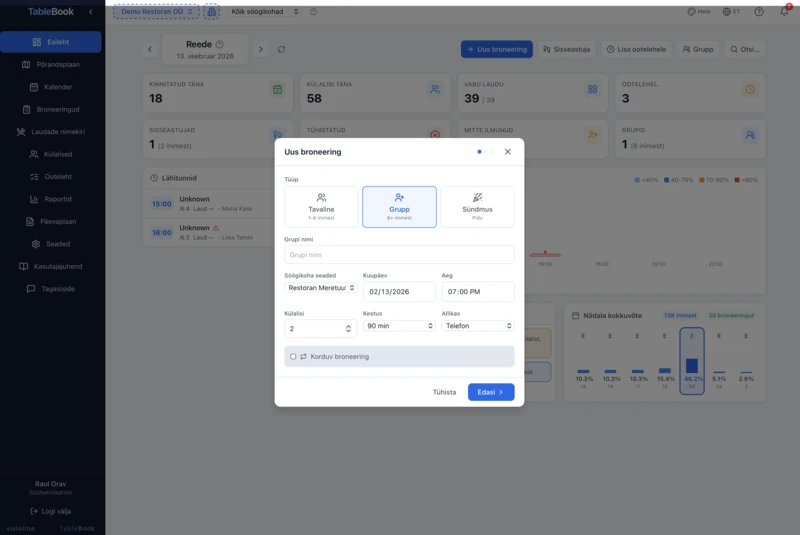
Task: Select the Tavaline booking type
Action: point(321,206)
